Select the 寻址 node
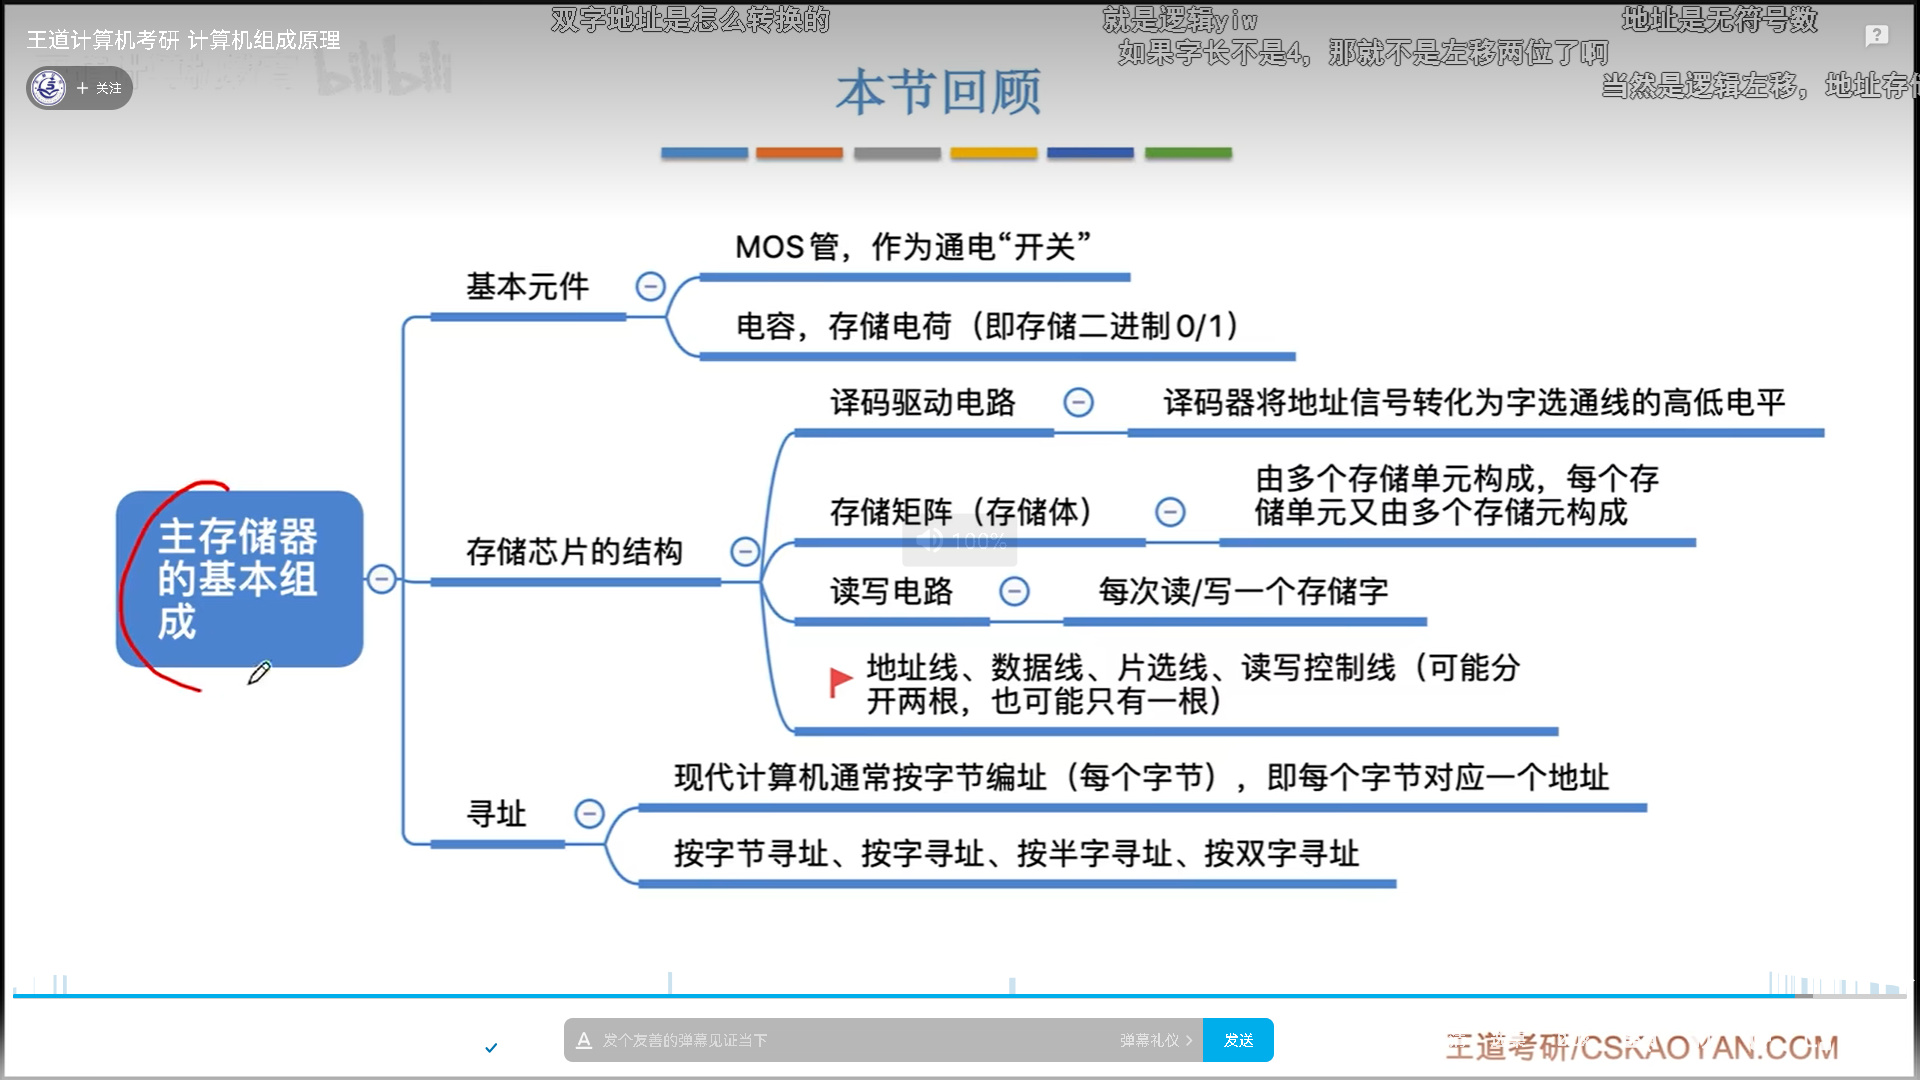The height and width of the screenshot is (1080, 1920). pos(496,813)
